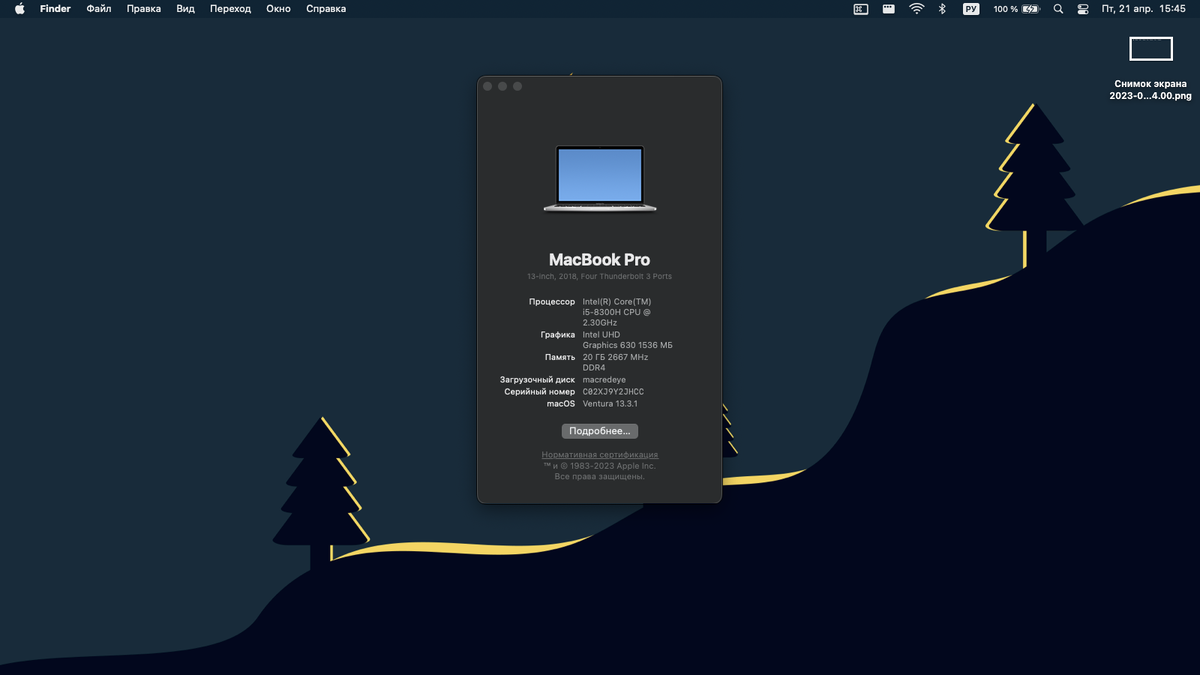Open the Правка menu
The height and width of the screenshot is (675, 1200).
click(143, 8)
